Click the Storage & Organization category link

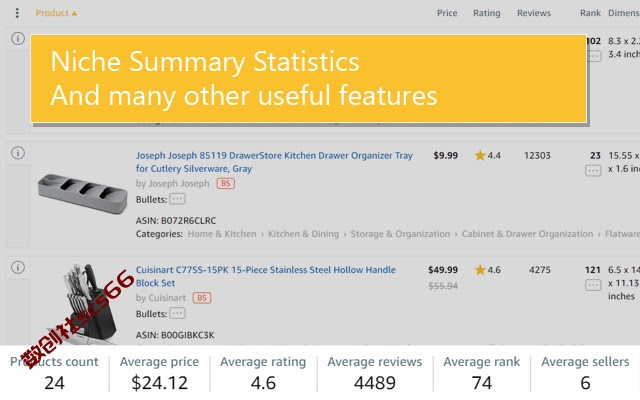(x=400, y=234)
